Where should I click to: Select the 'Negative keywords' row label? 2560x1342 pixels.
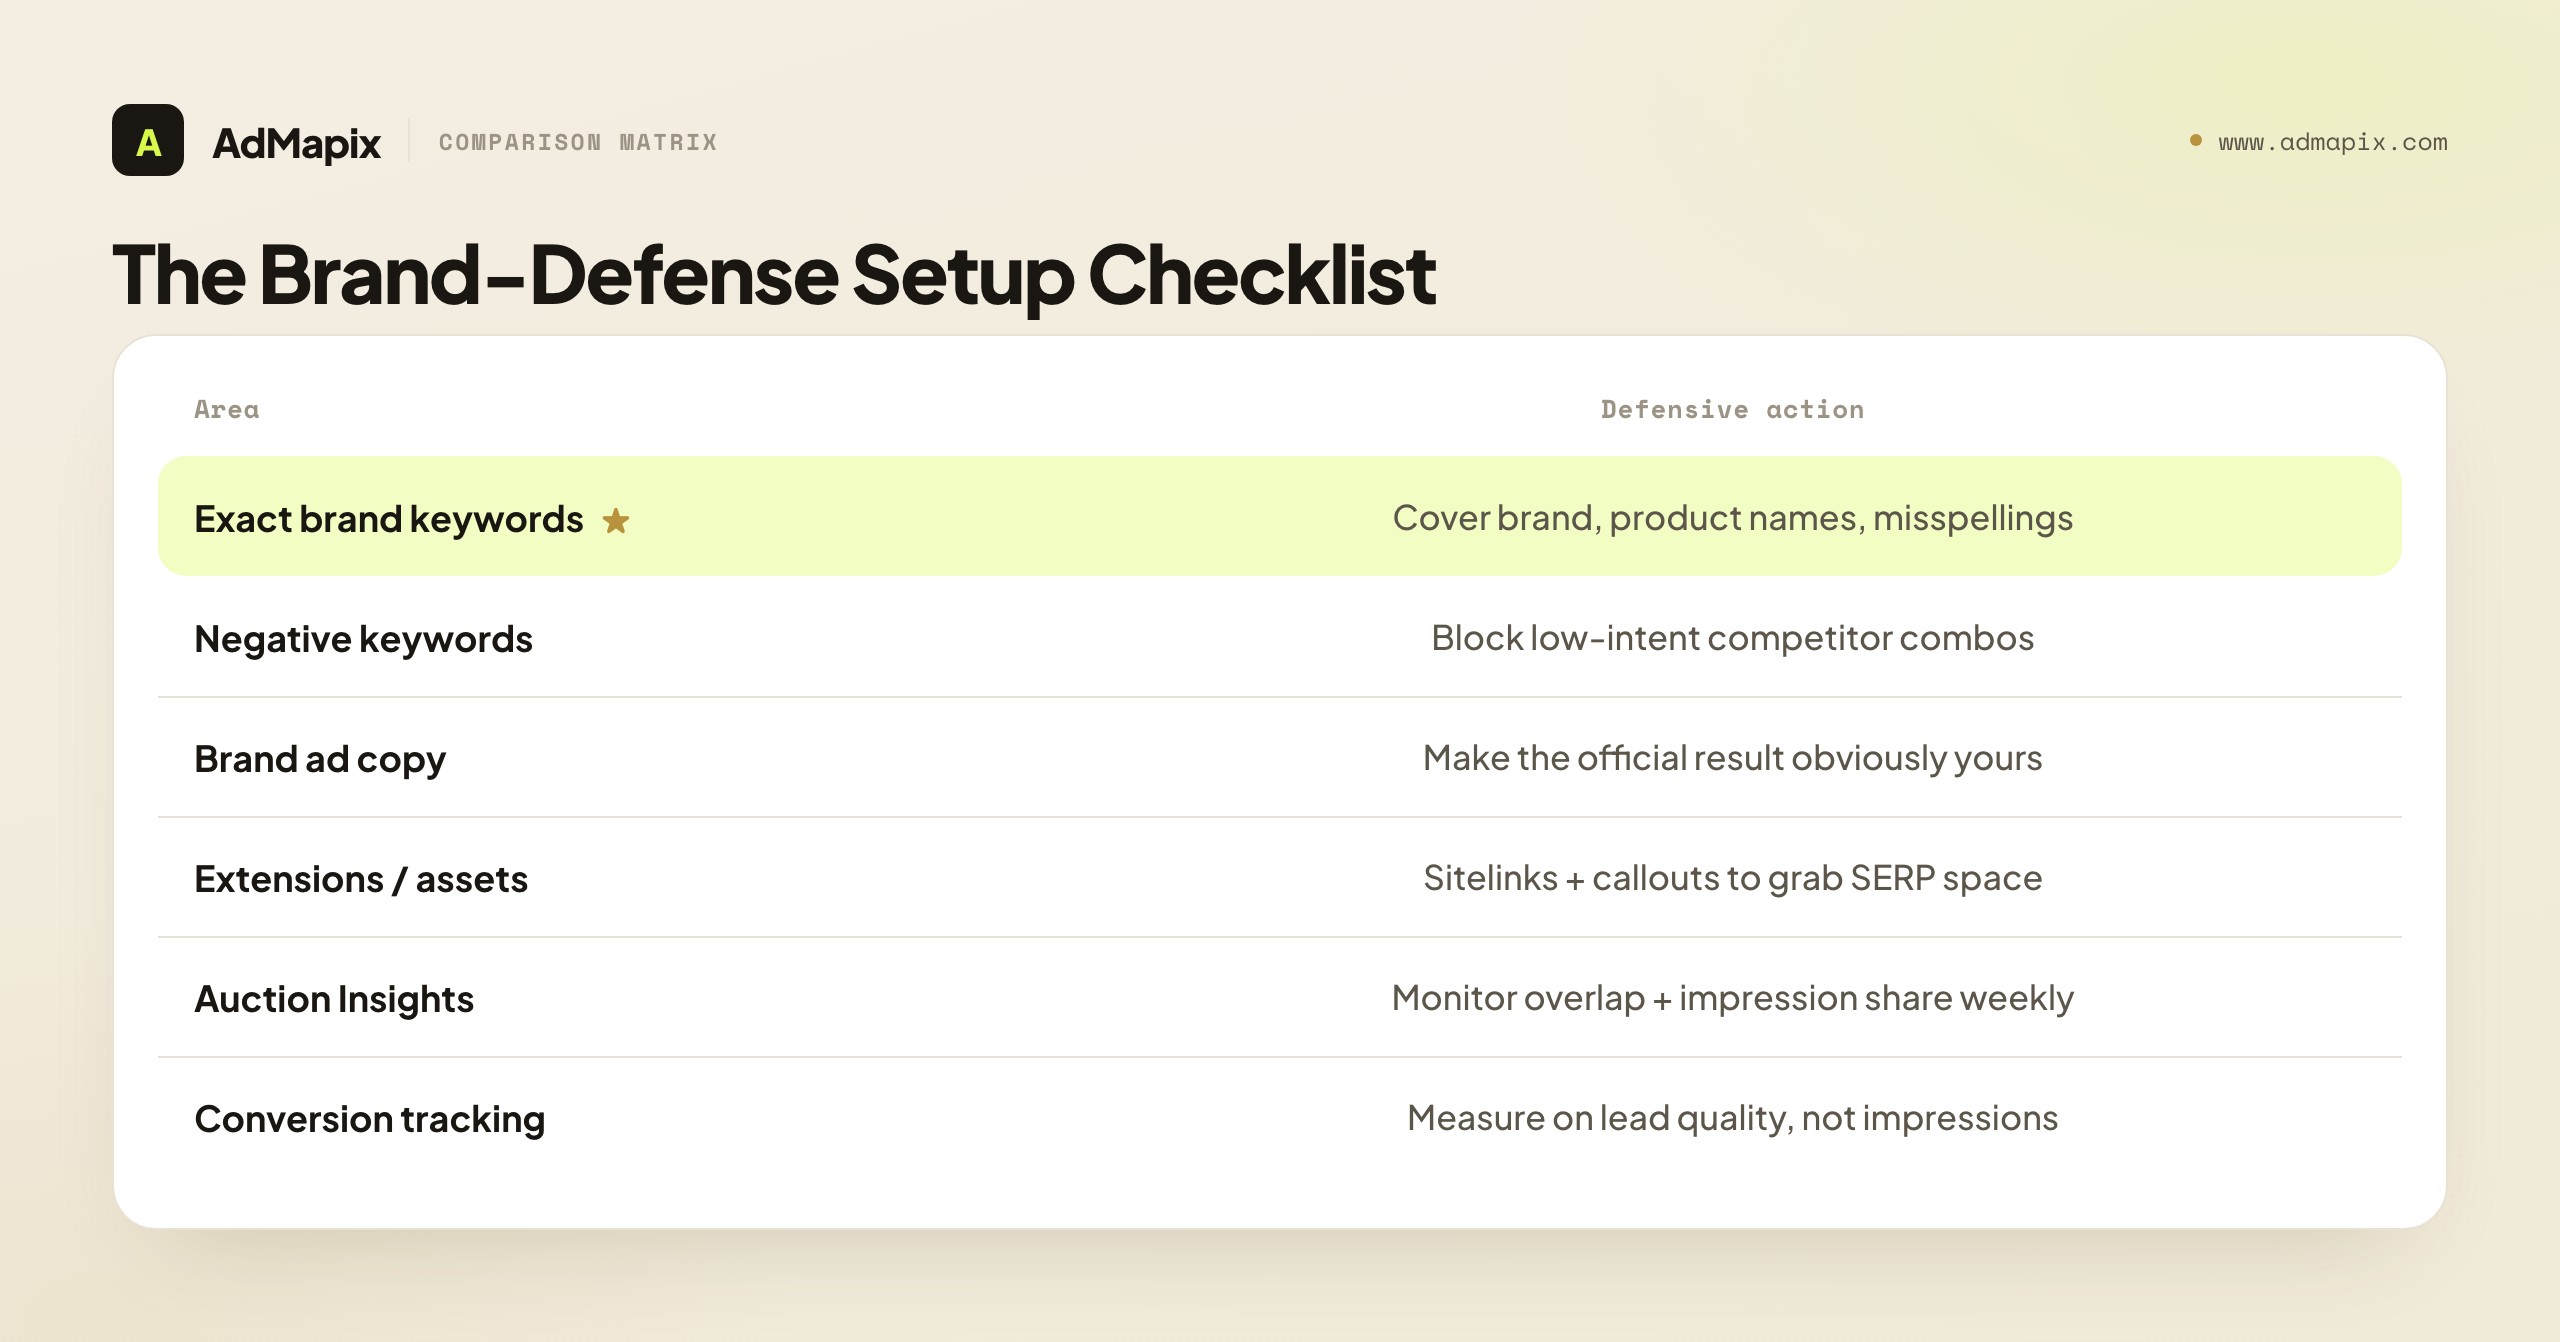[x=363, y=639]
